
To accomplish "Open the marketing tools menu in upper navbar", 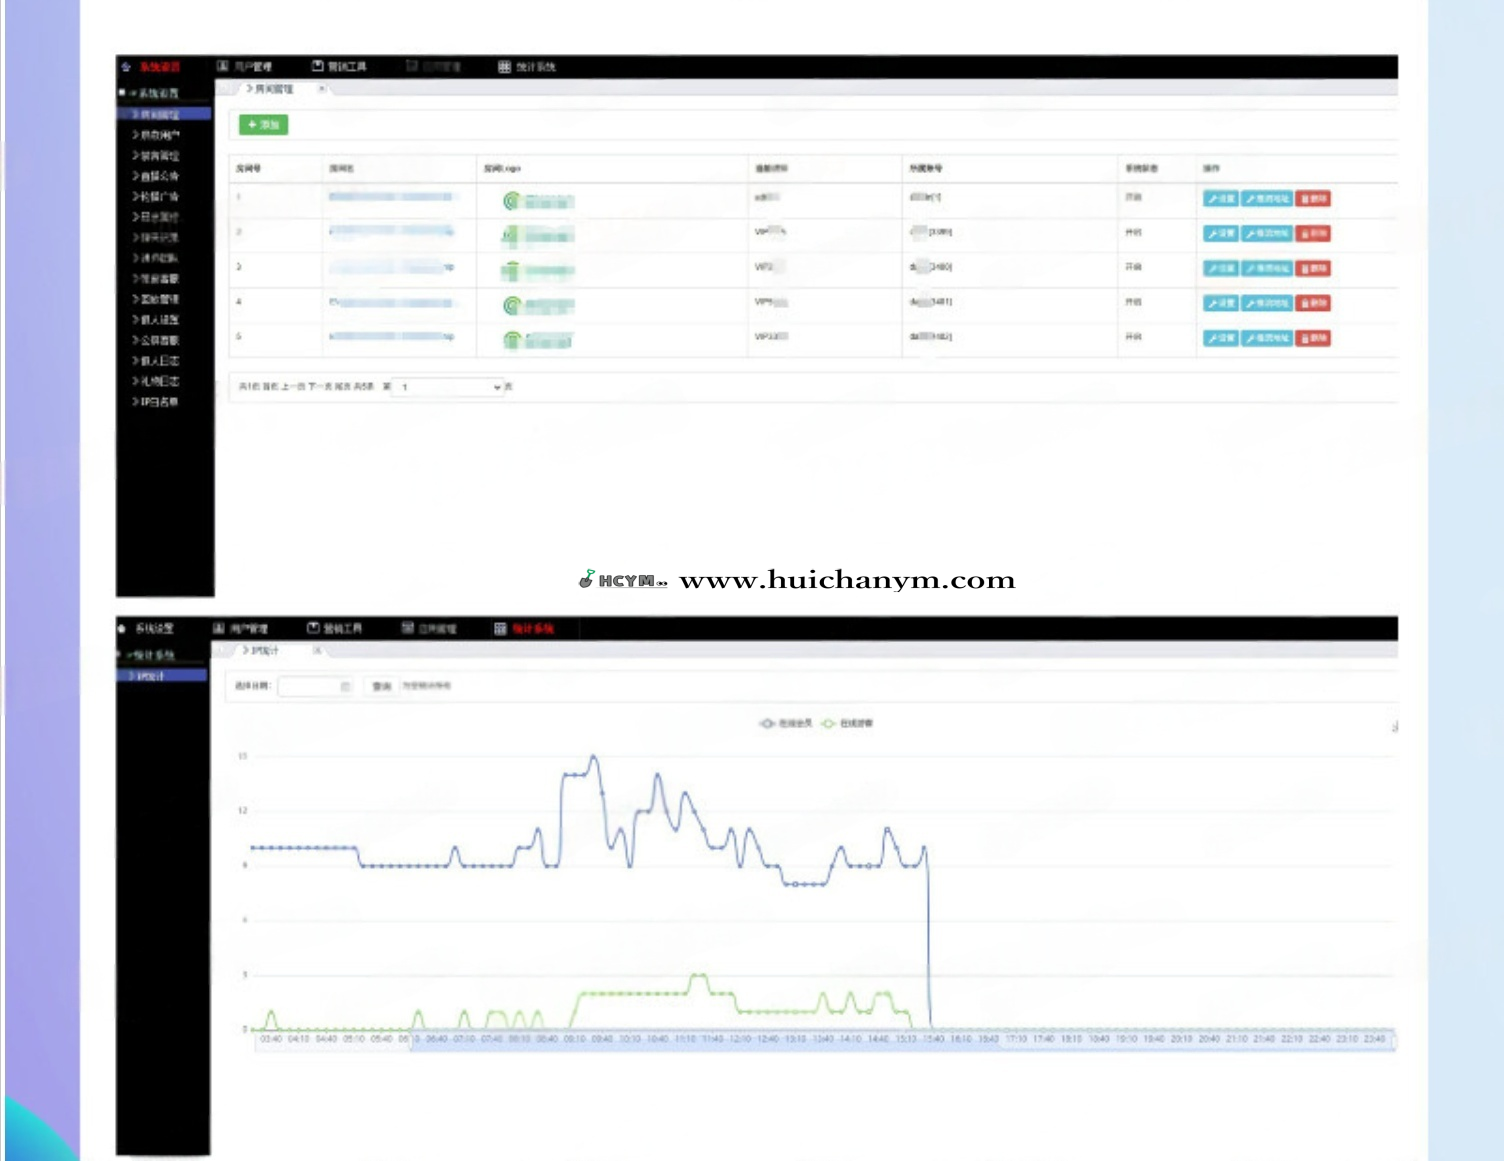I will tap(339, 66).
